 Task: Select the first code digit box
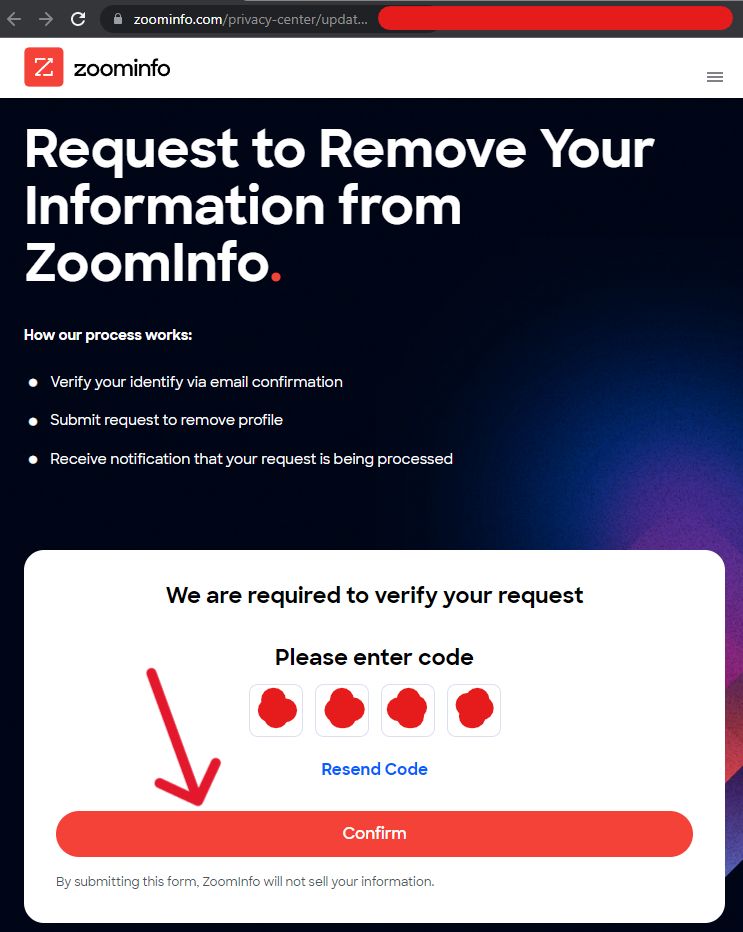pyautogui.click(x=276, y=710)
